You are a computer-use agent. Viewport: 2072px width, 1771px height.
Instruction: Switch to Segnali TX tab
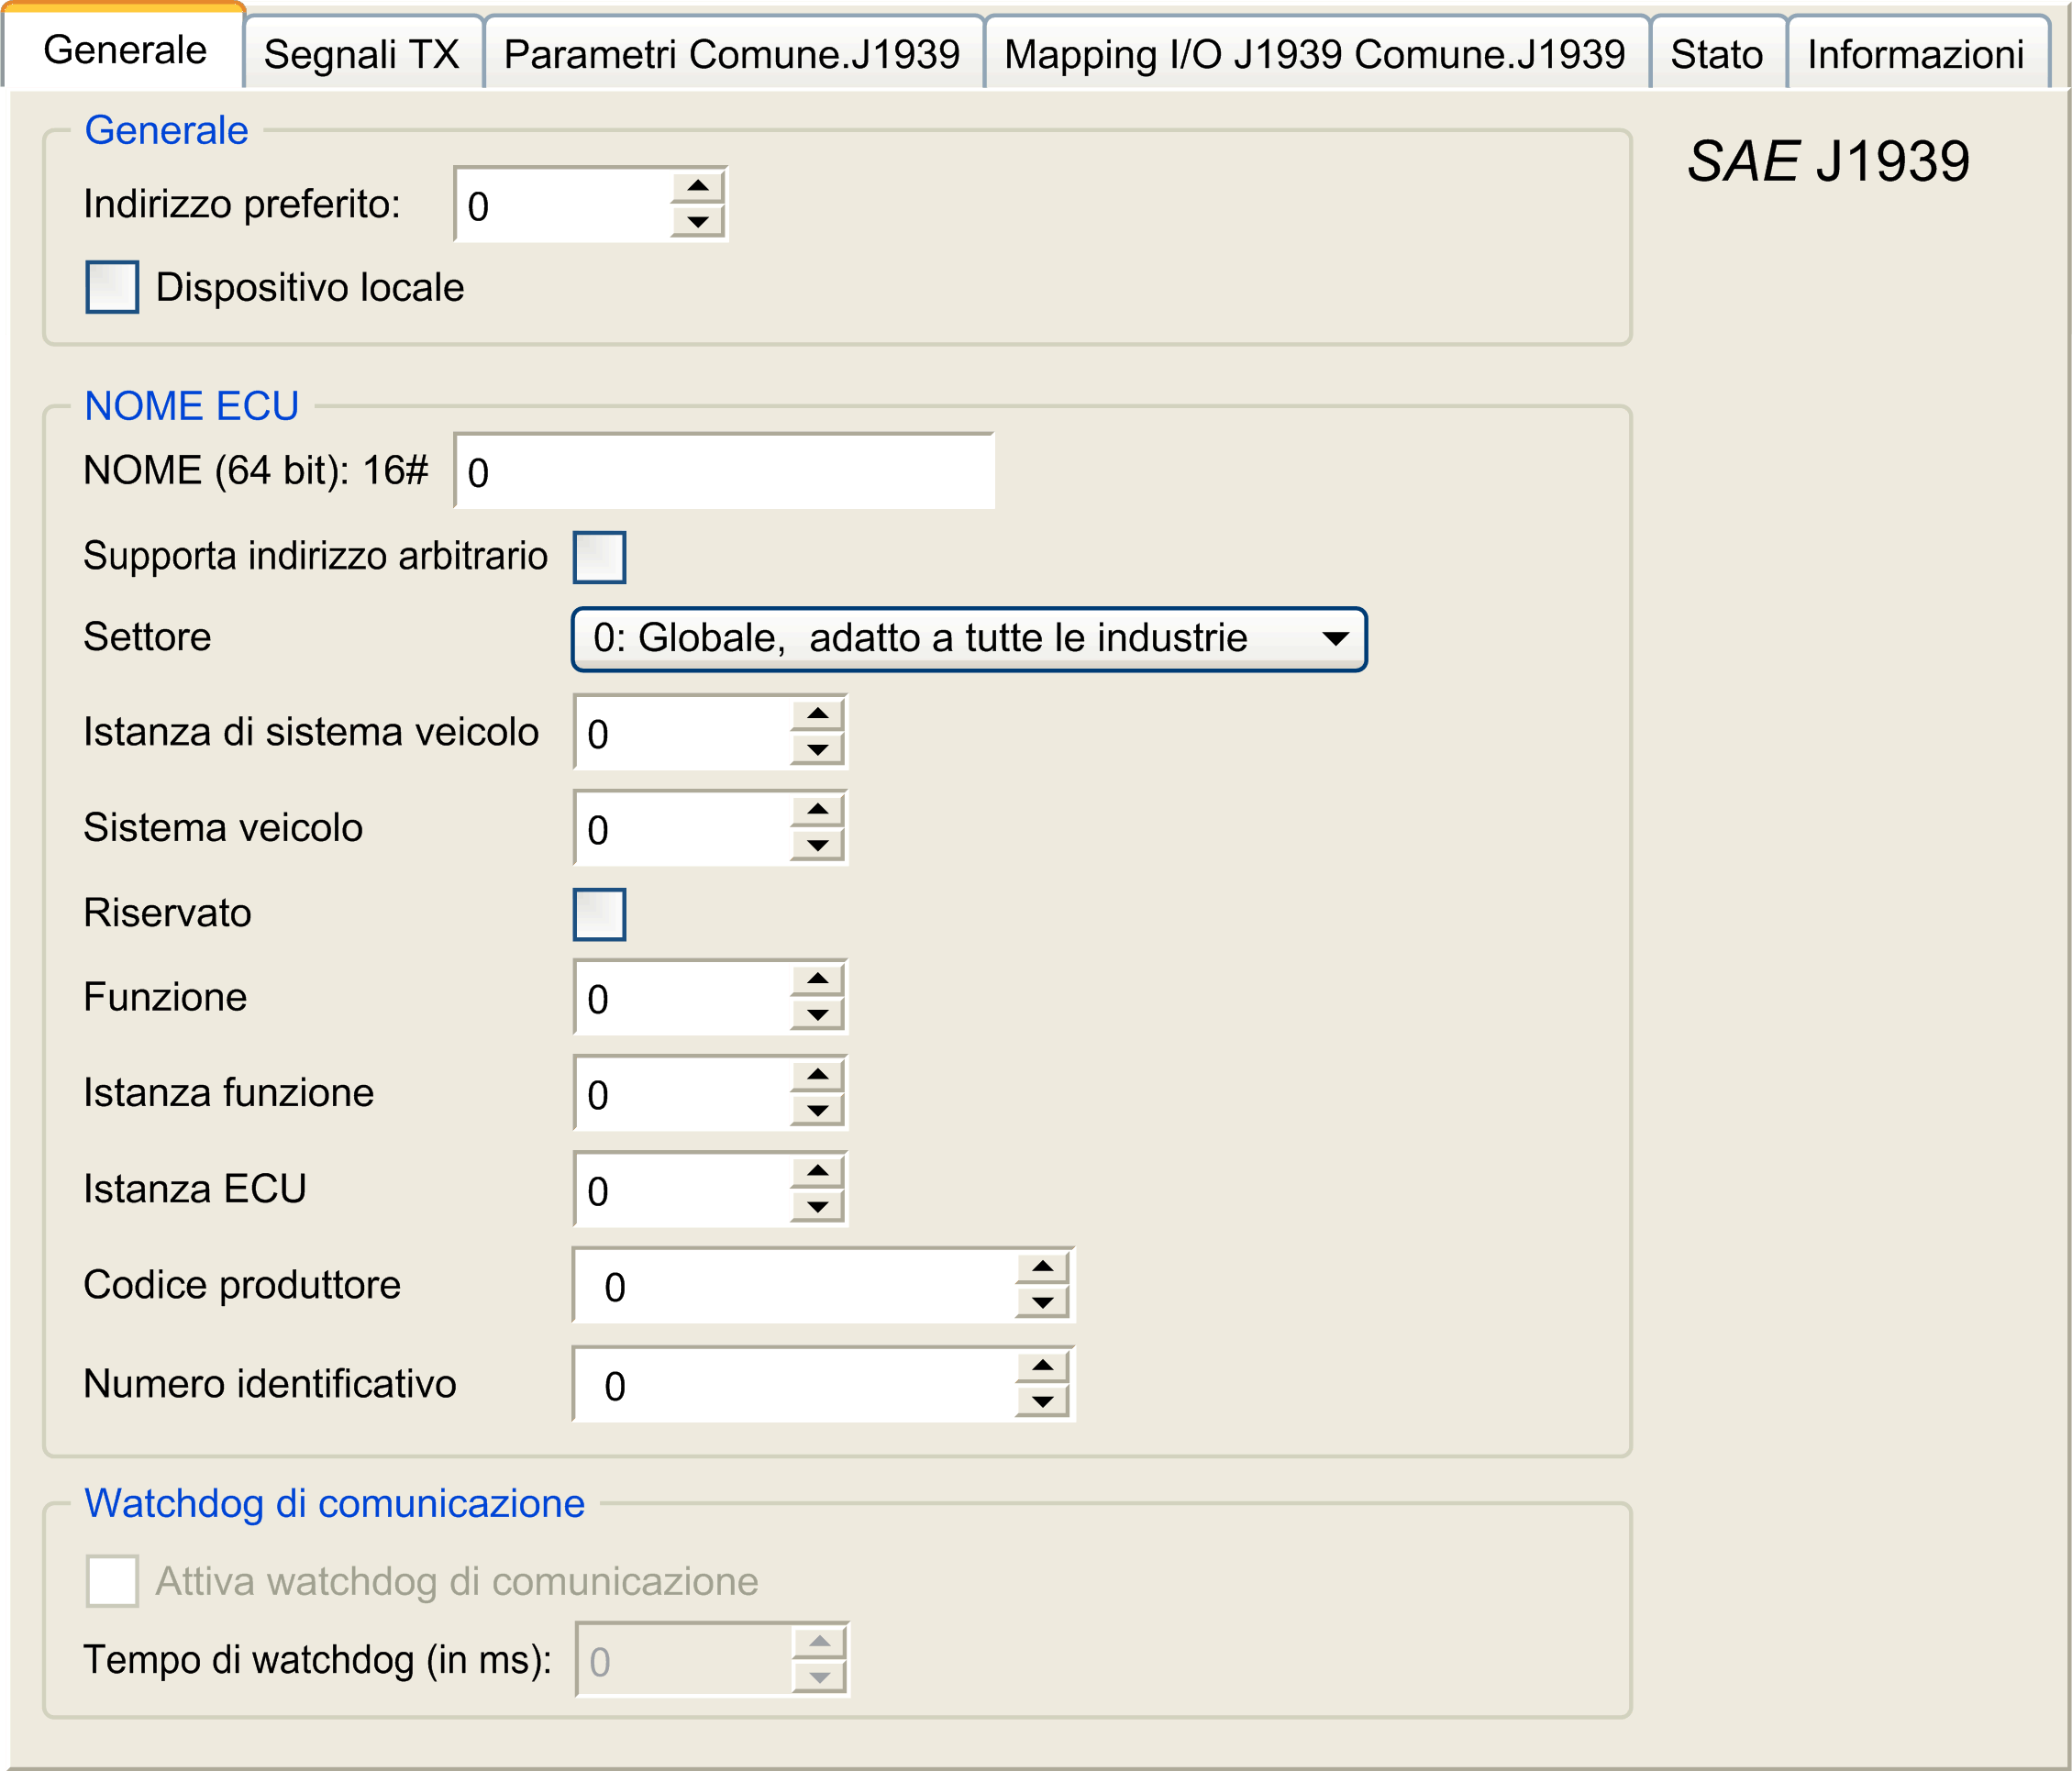(x=362, y=54)
